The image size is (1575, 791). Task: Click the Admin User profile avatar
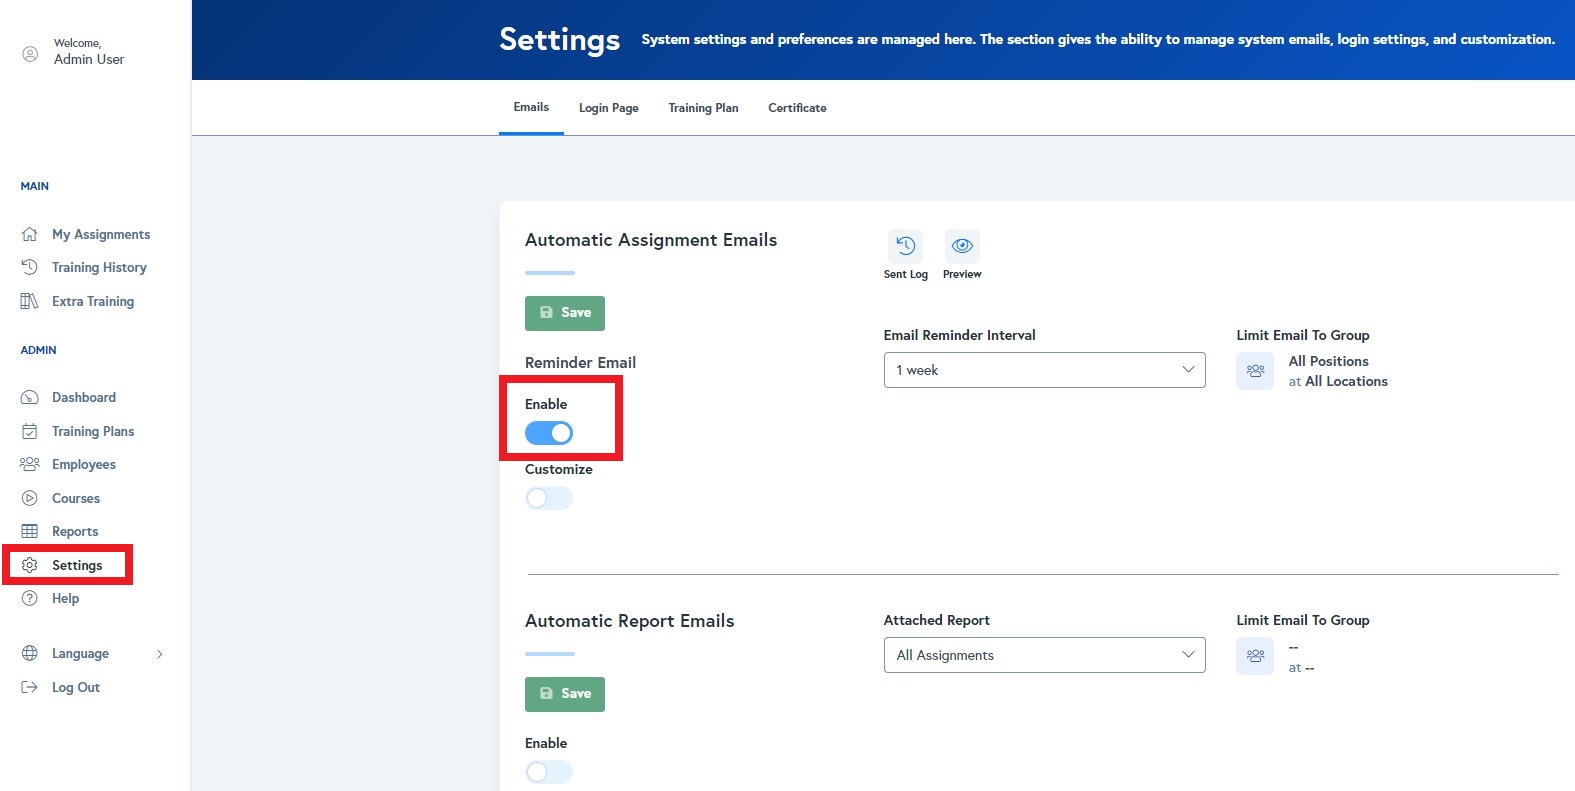pyautogui.click(x=30, y=53)
